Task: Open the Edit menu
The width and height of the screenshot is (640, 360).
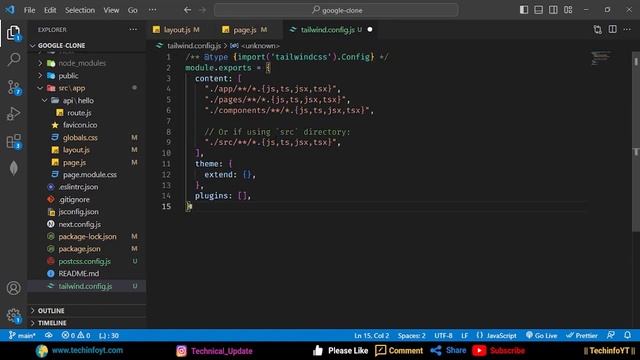Action: click(x=50, y=10)
